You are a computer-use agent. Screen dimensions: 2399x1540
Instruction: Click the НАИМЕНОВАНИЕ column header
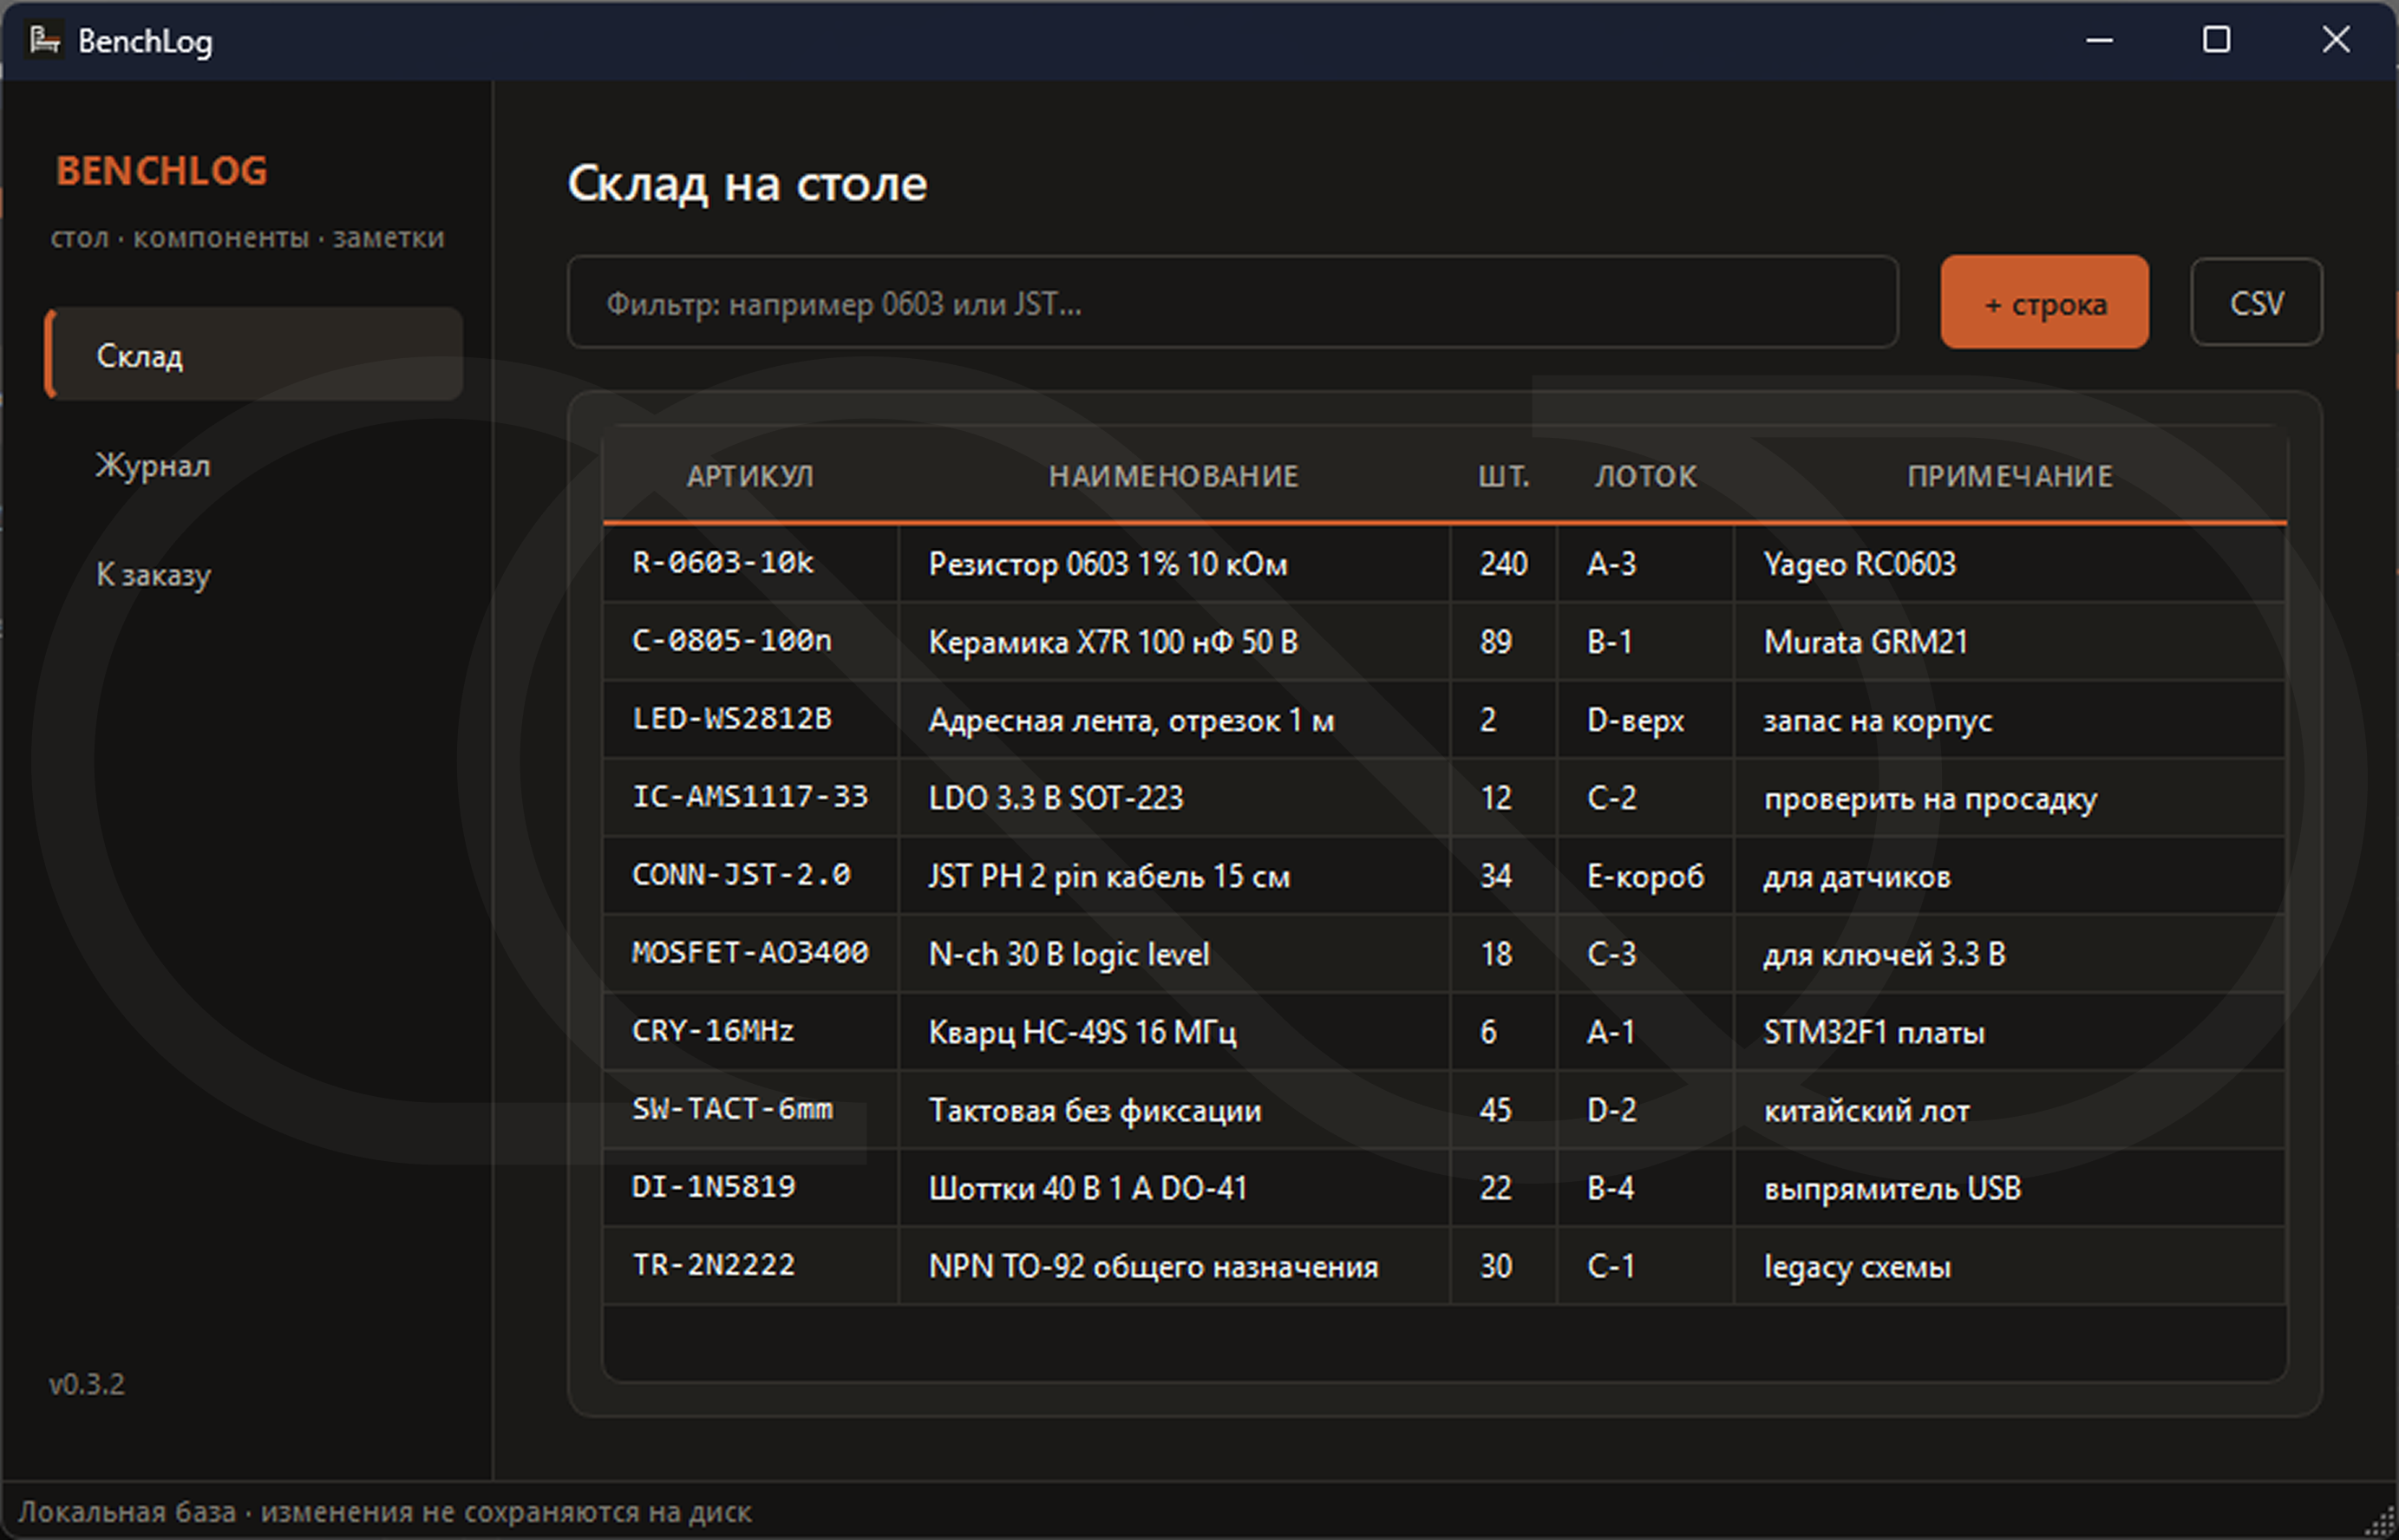(x=1173, y=476)
